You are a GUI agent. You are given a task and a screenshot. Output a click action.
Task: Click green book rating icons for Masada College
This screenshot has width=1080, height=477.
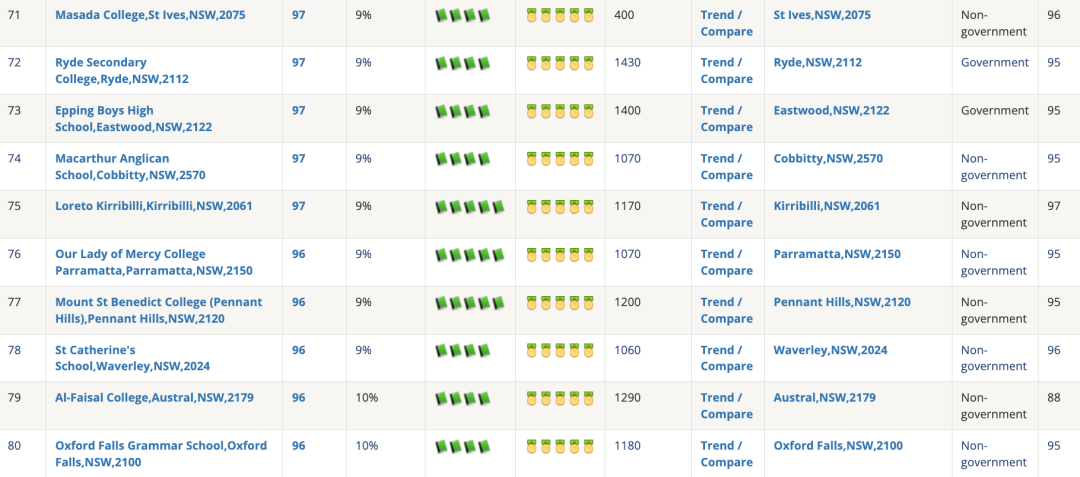point(463,15)
